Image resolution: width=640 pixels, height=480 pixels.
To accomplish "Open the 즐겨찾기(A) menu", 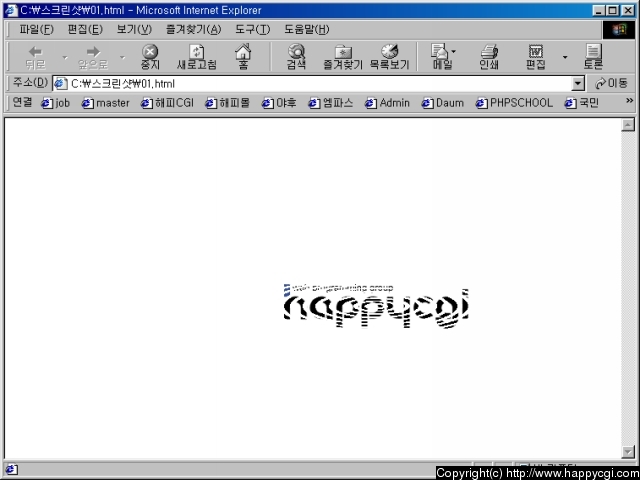I will pyautogui.click(x=193, y=30).
